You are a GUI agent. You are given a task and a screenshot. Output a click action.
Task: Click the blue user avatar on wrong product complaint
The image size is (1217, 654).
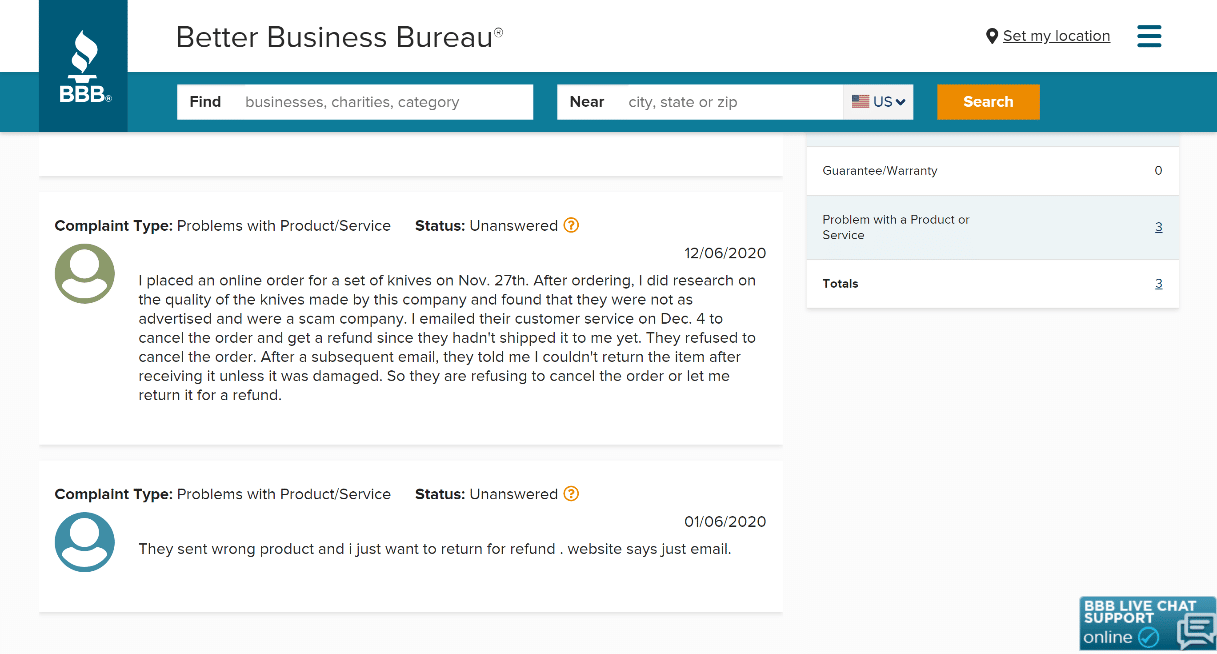[x=85, y=541]
